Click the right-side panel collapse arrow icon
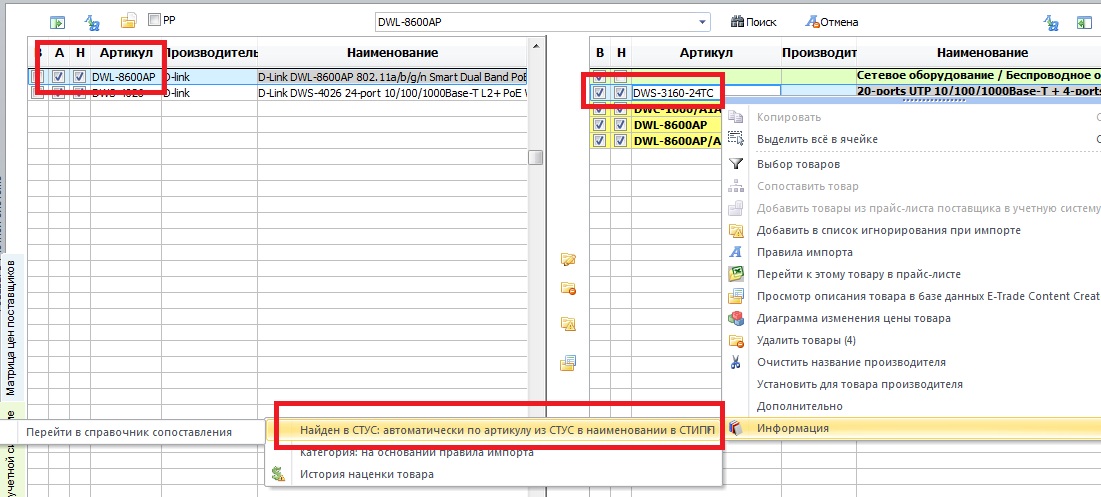This screenshot has height=497, width=1101. point(1082,22)
